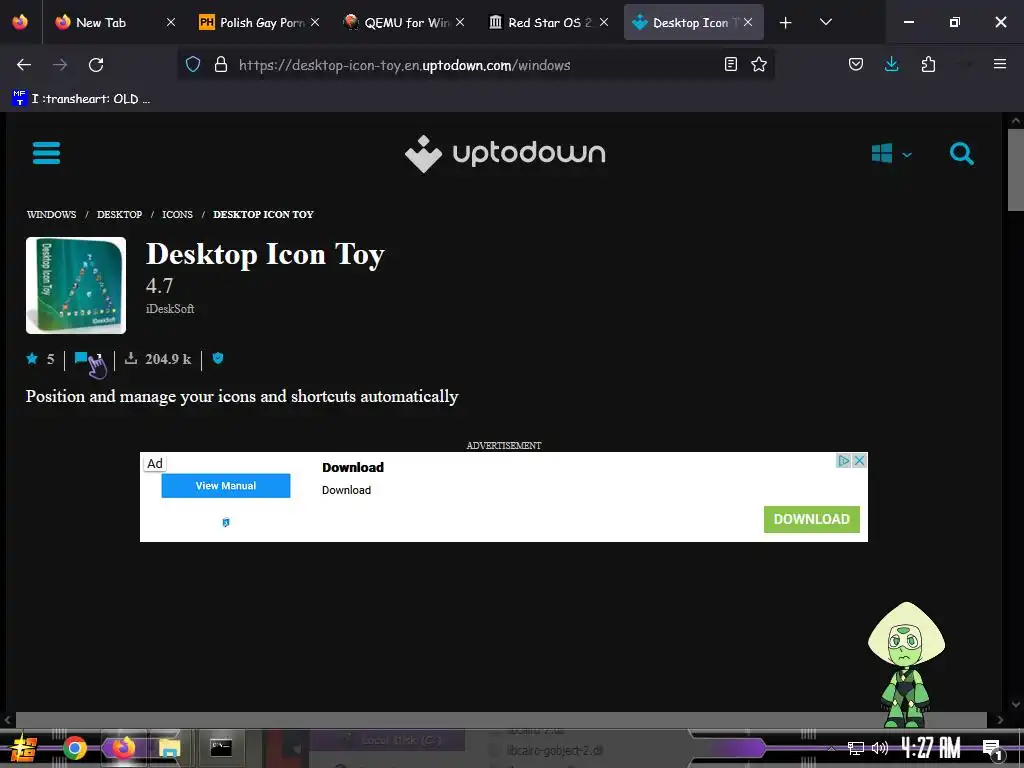
Task: Launch Google Chrome from the taskbar
Action: [x=74, y=748]
